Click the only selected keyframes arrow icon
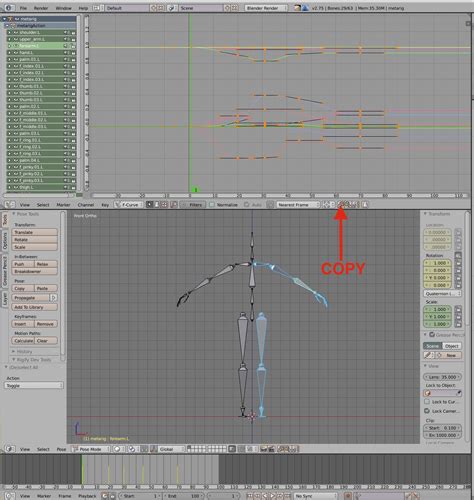 click(x=149, y=205)
